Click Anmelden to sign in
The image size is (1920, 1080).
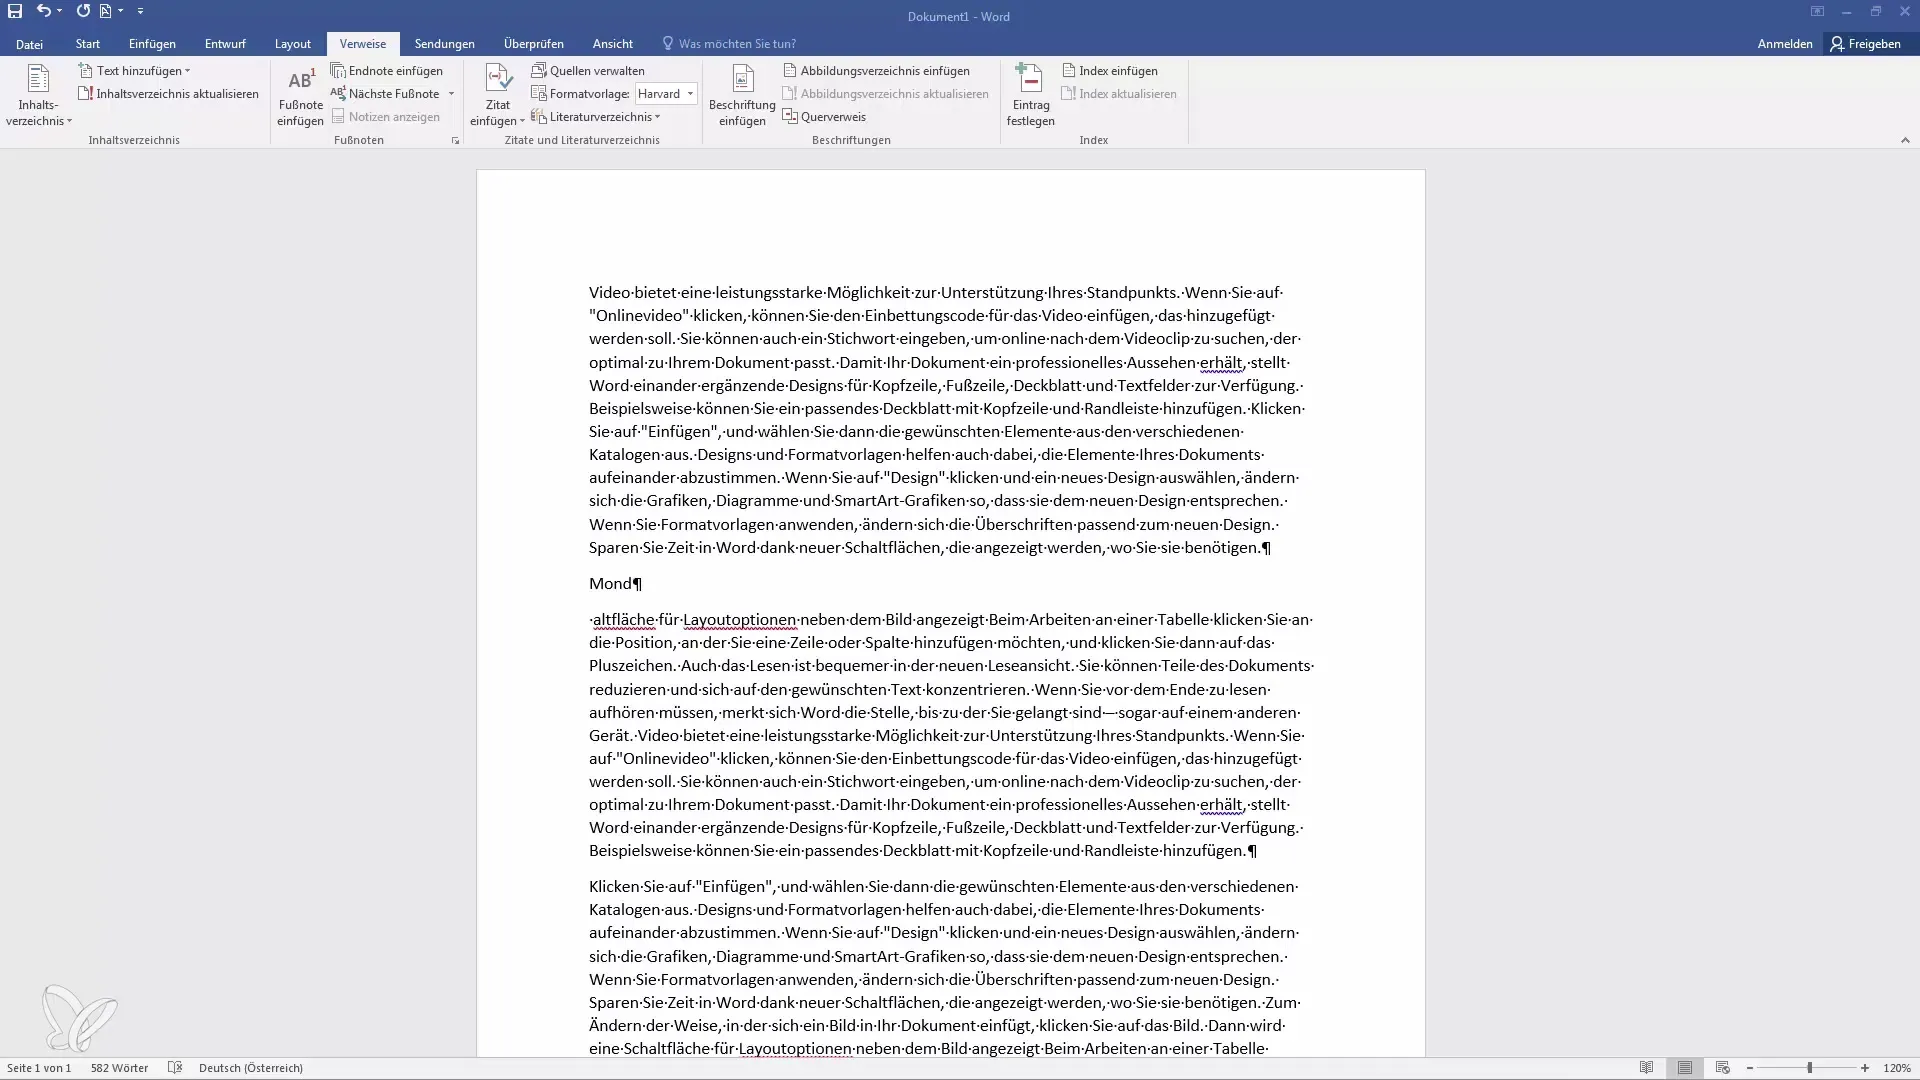(1785, 44)
